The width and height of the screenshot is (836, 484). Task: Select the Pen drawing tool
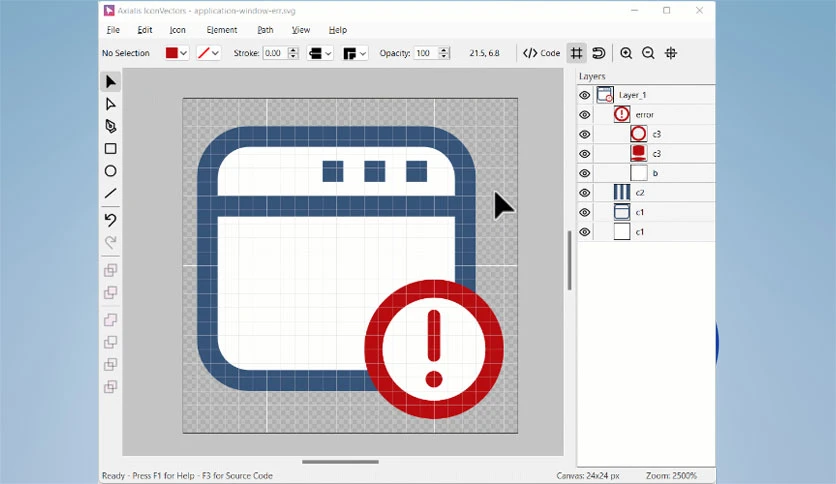pyautogui.click(x=110, y=126)
